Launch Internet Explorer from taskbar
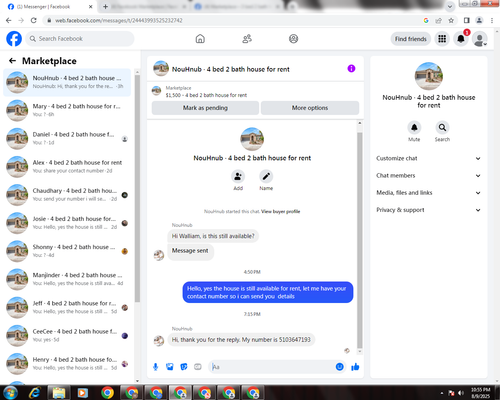The image size is (500, 400). coord(35,393)
